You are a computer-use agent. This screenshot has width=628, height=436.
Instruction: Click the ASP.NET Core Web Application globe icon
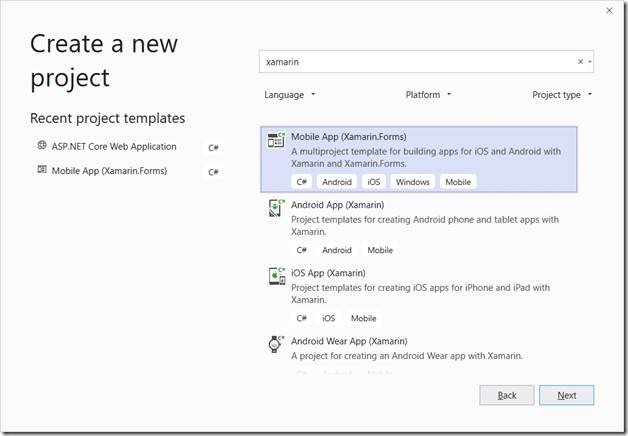tap(42, 146)
